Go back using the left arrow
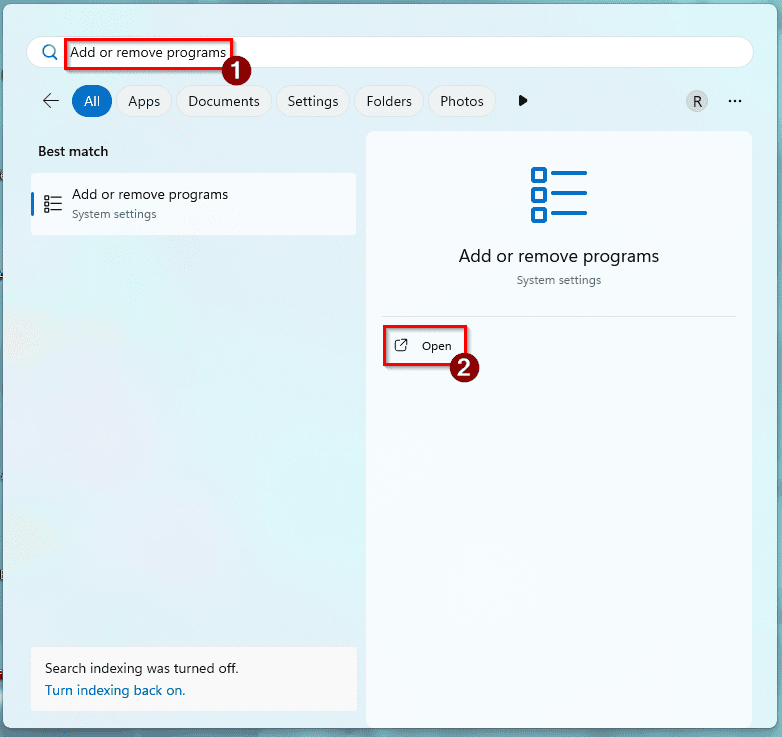 [50, 101]
